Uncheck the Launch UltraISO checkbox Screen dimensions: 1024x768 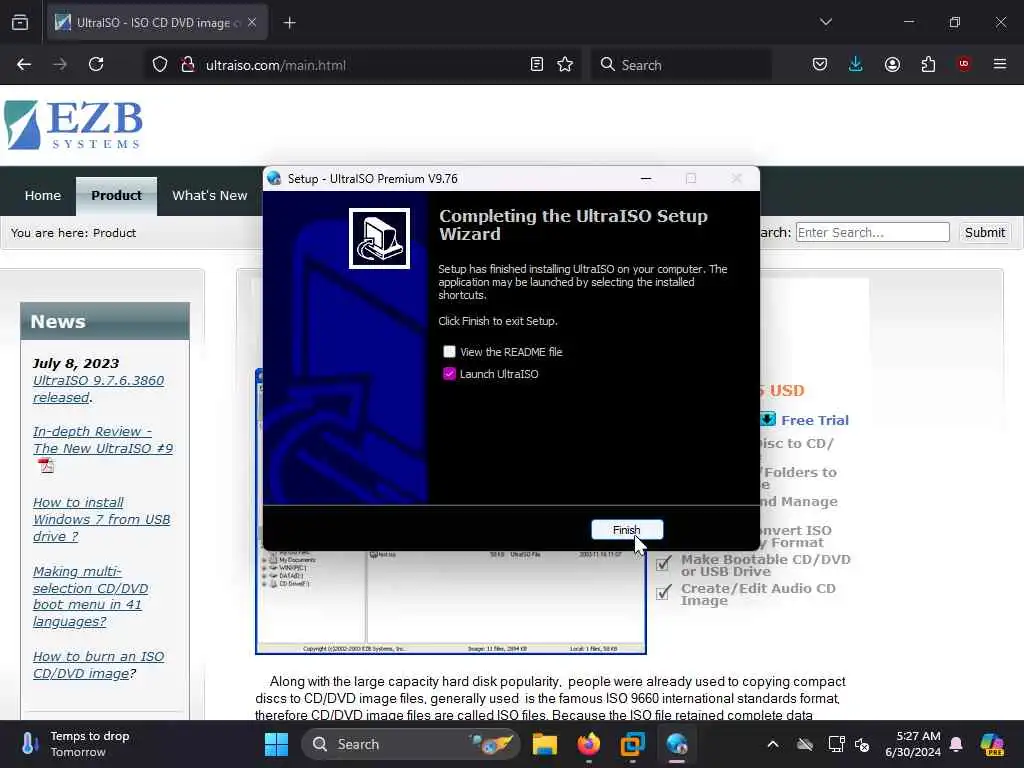pos(449,374)
